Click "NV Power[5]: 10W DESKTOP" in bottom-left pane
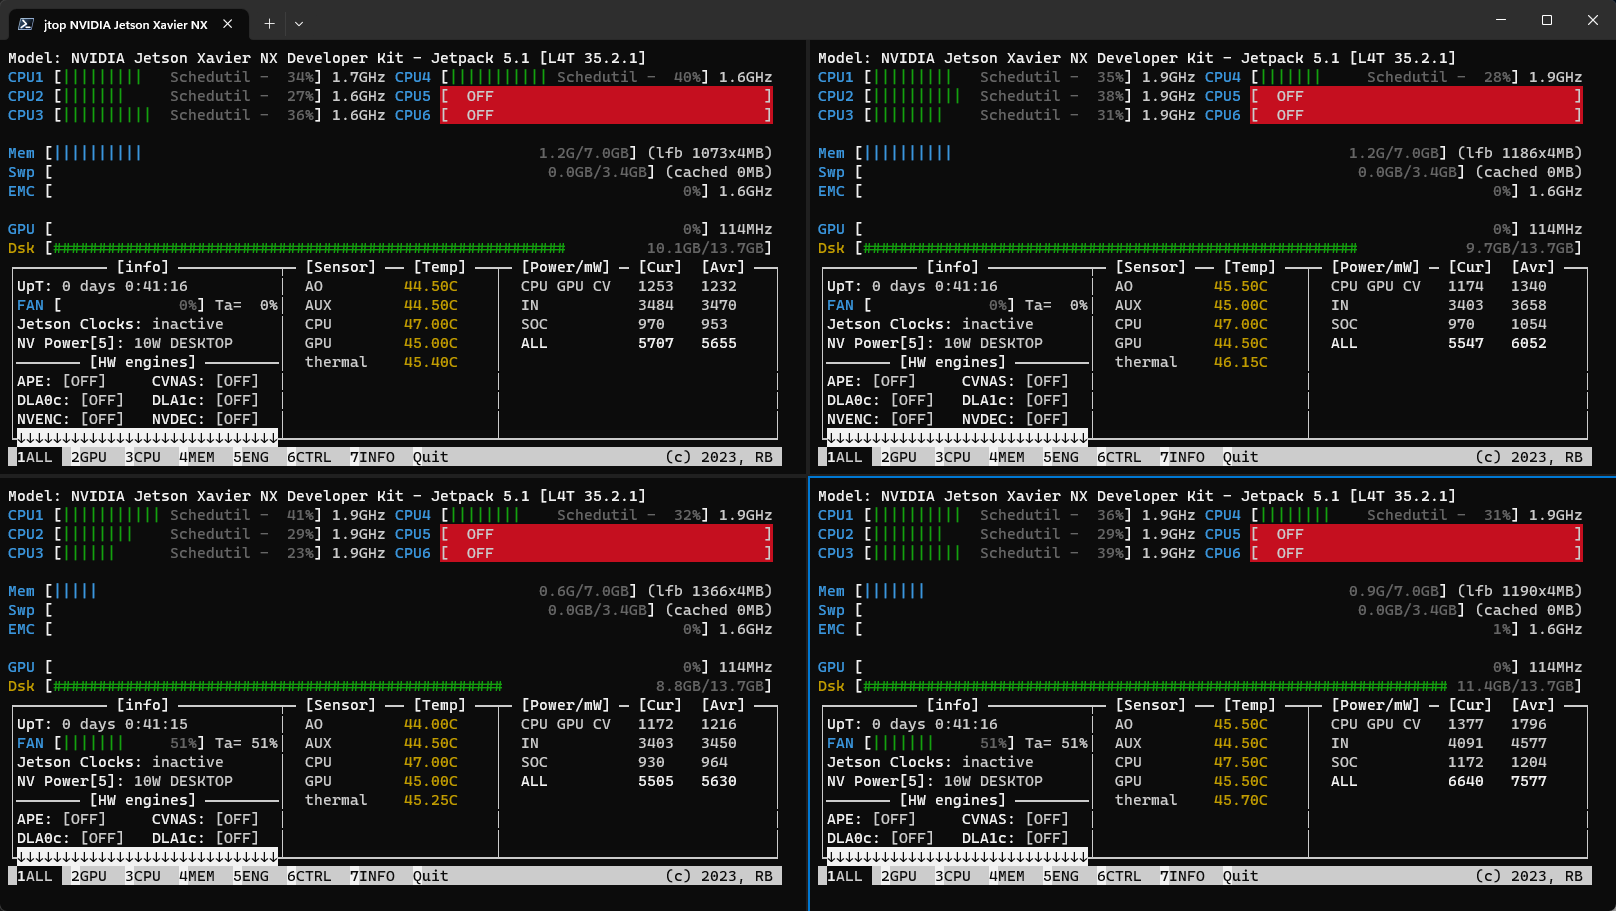 coord(125,781)
